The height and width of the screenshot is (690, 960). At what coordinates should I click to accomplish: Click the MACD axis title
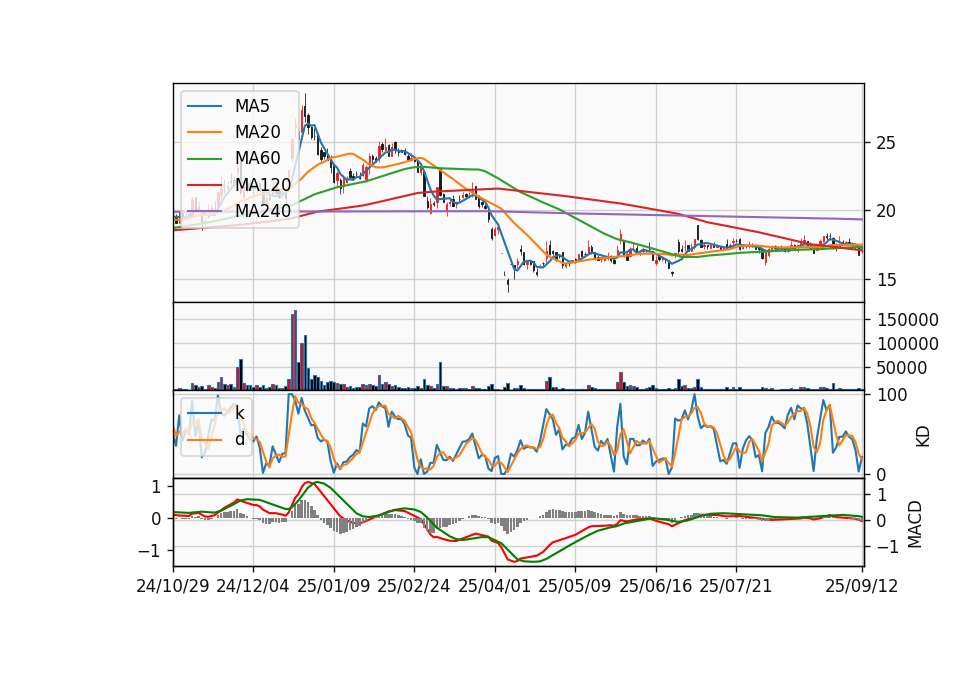pyautogui.click(x=915, y=524)
